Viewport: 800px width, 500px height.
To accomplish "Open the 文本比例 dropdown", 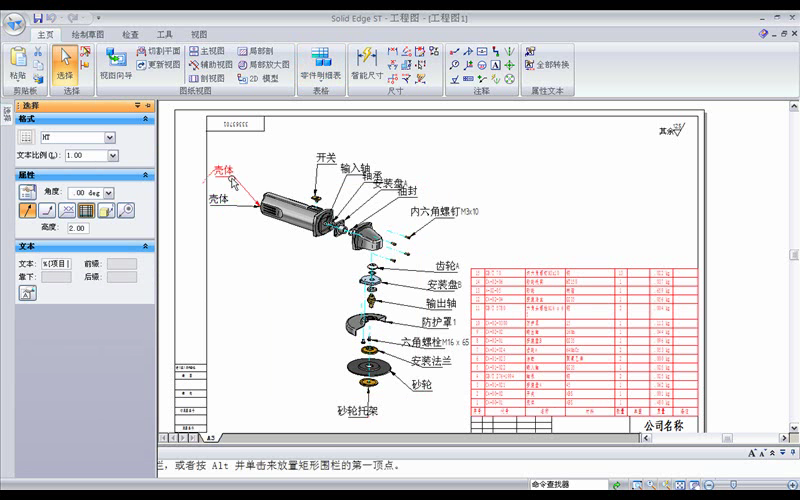I will coord(113,155).
